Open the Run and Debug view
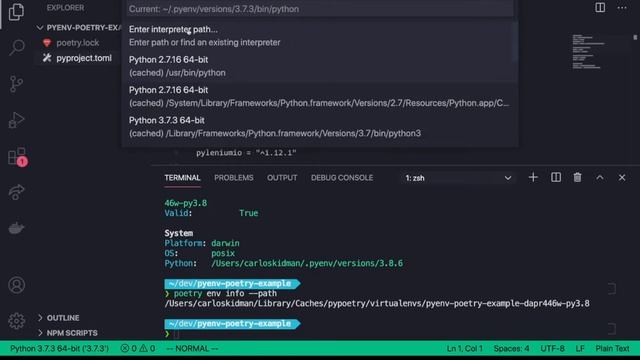Viewport: 640px width, 360px height. [x=16, y=120]
